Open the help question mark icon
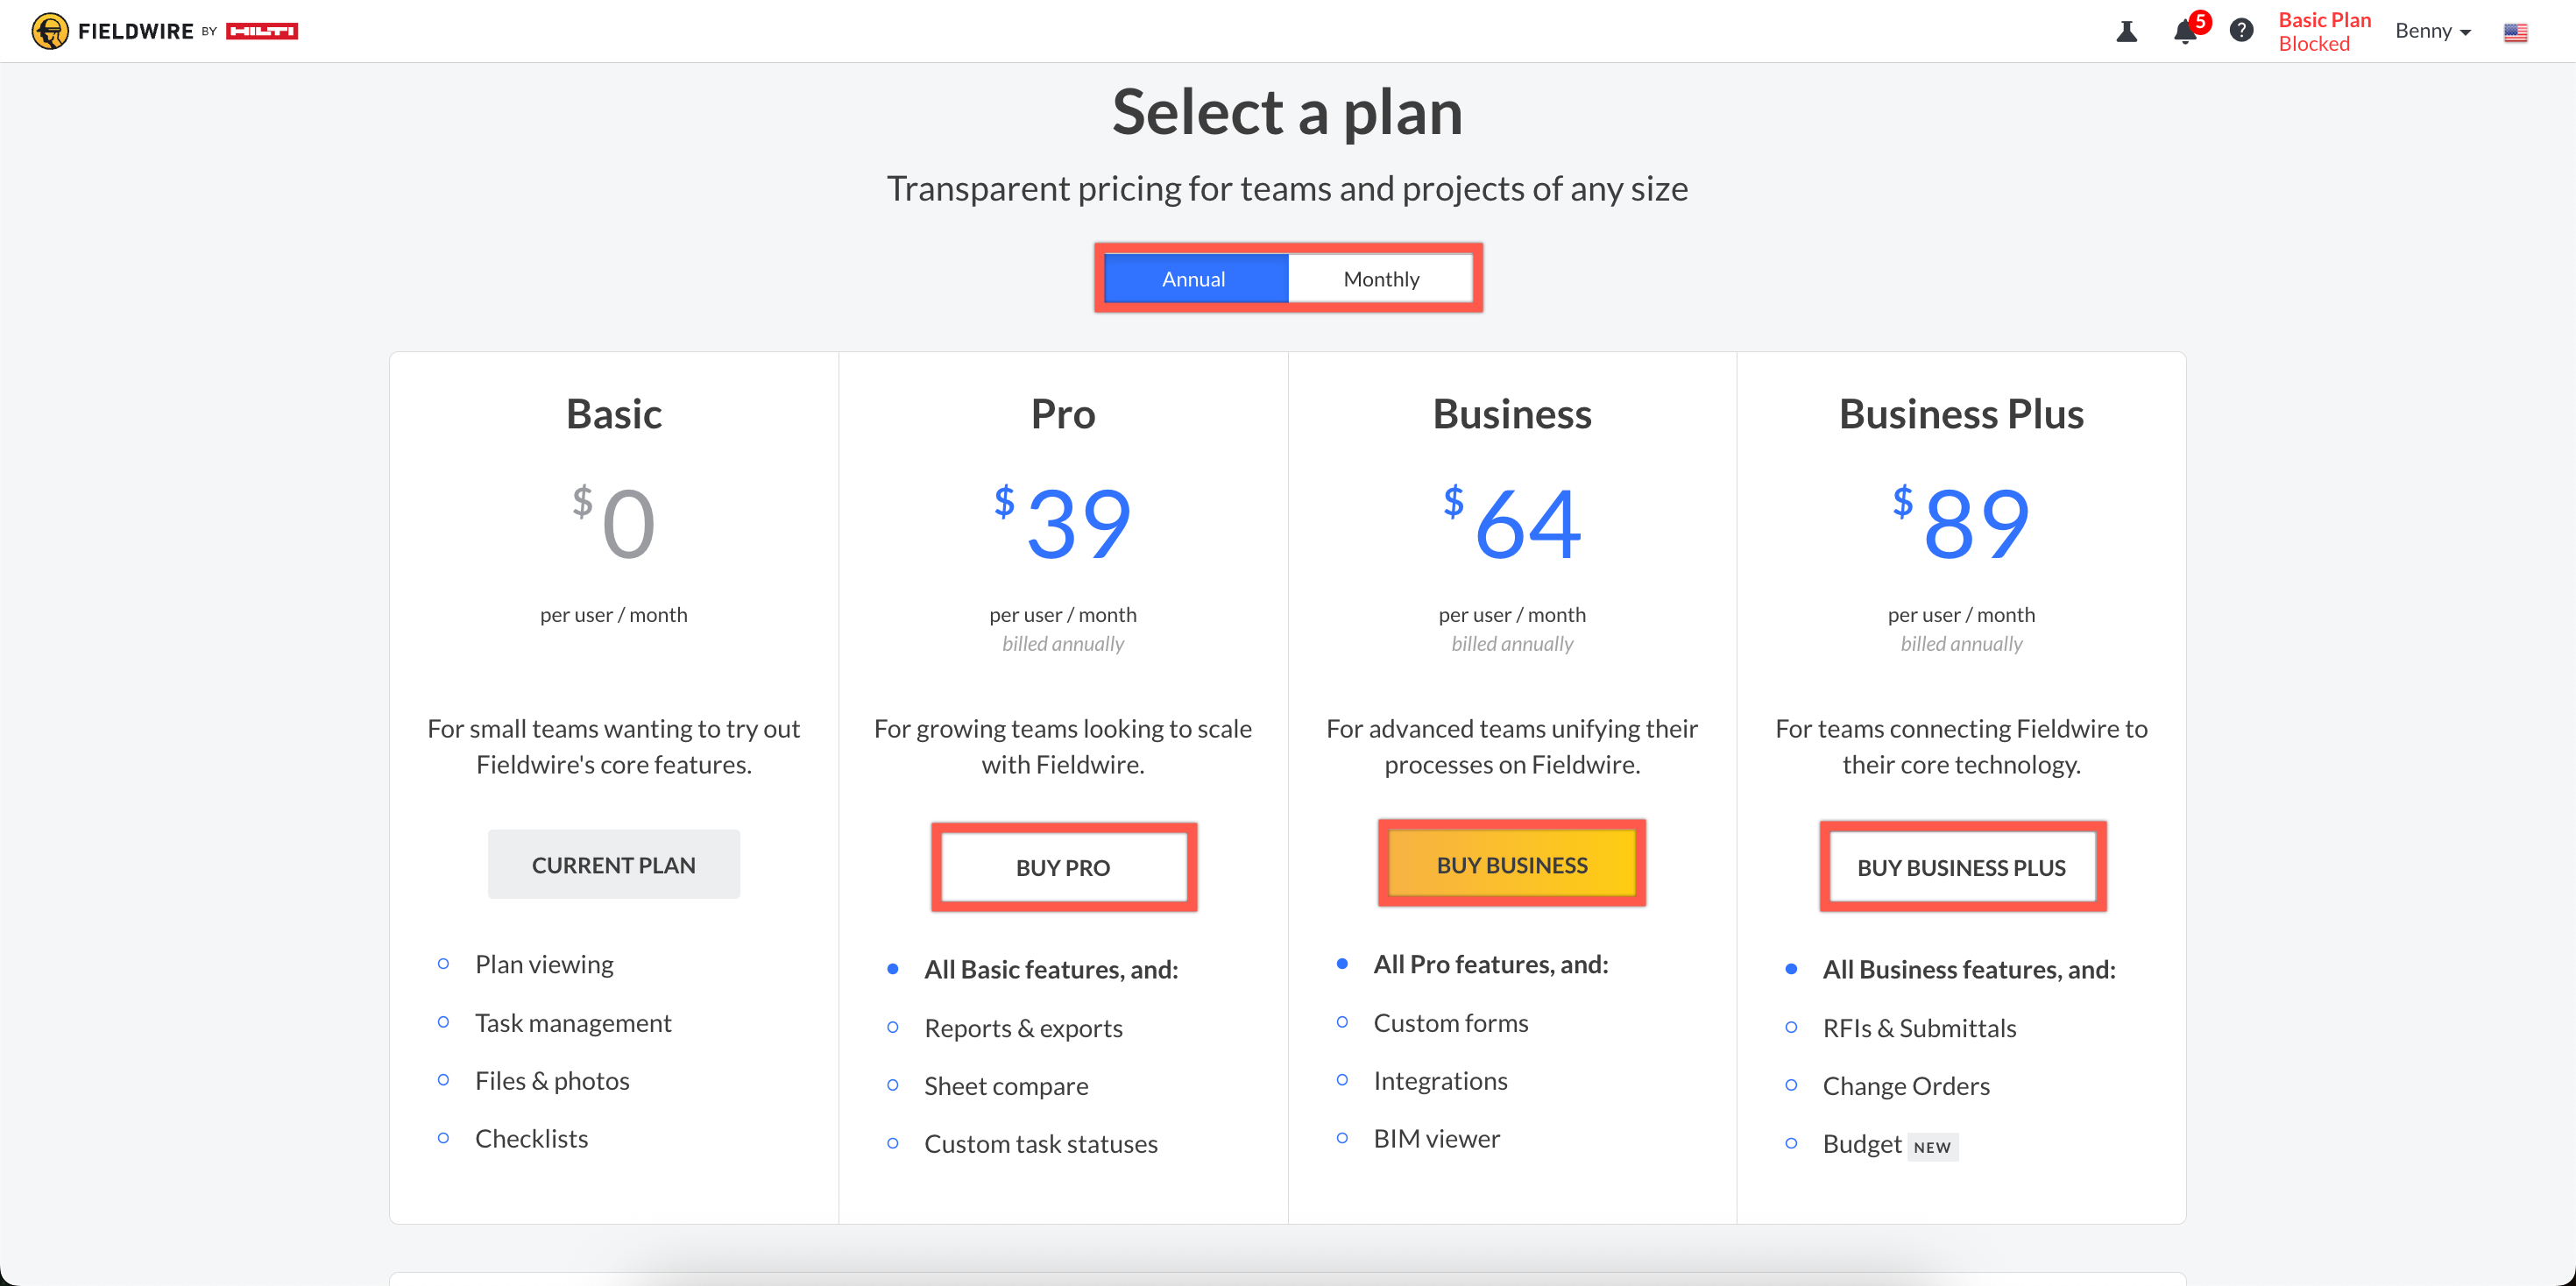This screenshot has width=2576, height=1286. coord(2241,31)
